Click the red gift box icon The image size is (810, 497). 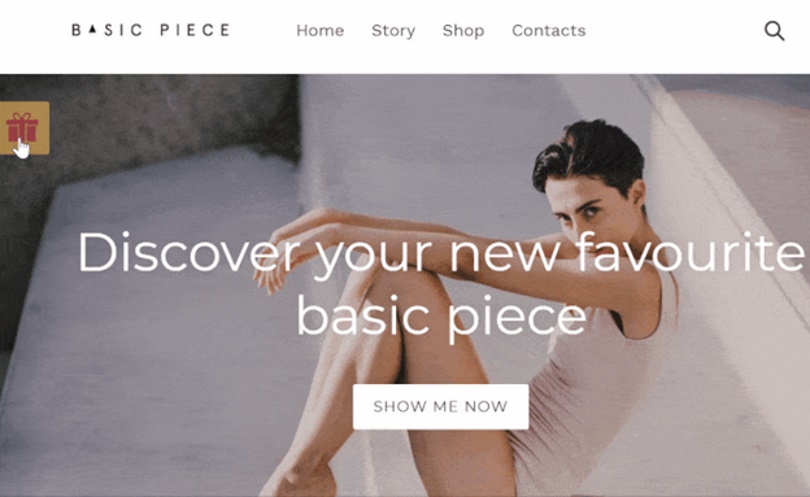[22, 128]
